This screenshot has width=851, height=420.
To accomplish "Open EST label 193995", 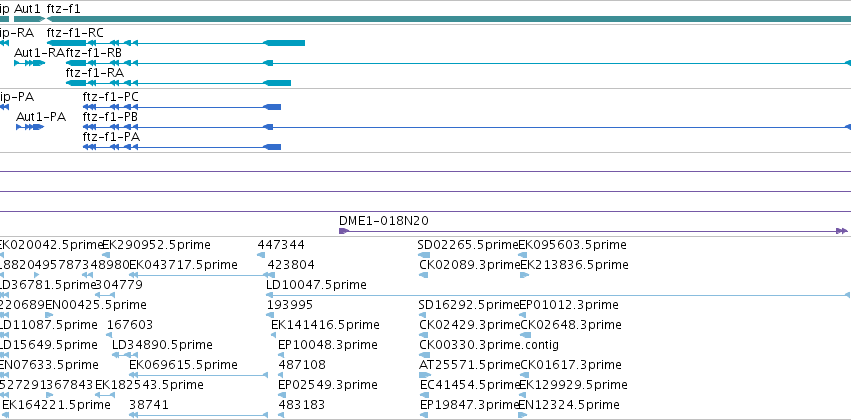I will tap(290, 306).
